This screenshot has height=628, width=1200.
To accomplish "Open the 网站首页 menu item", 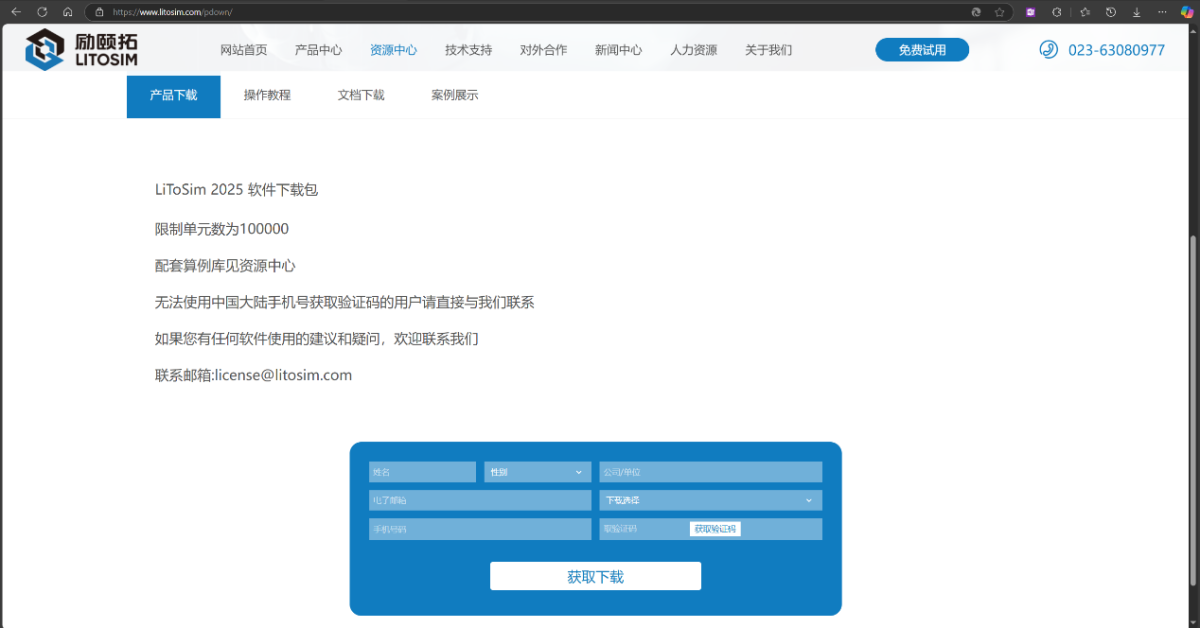I will (243, 50).
